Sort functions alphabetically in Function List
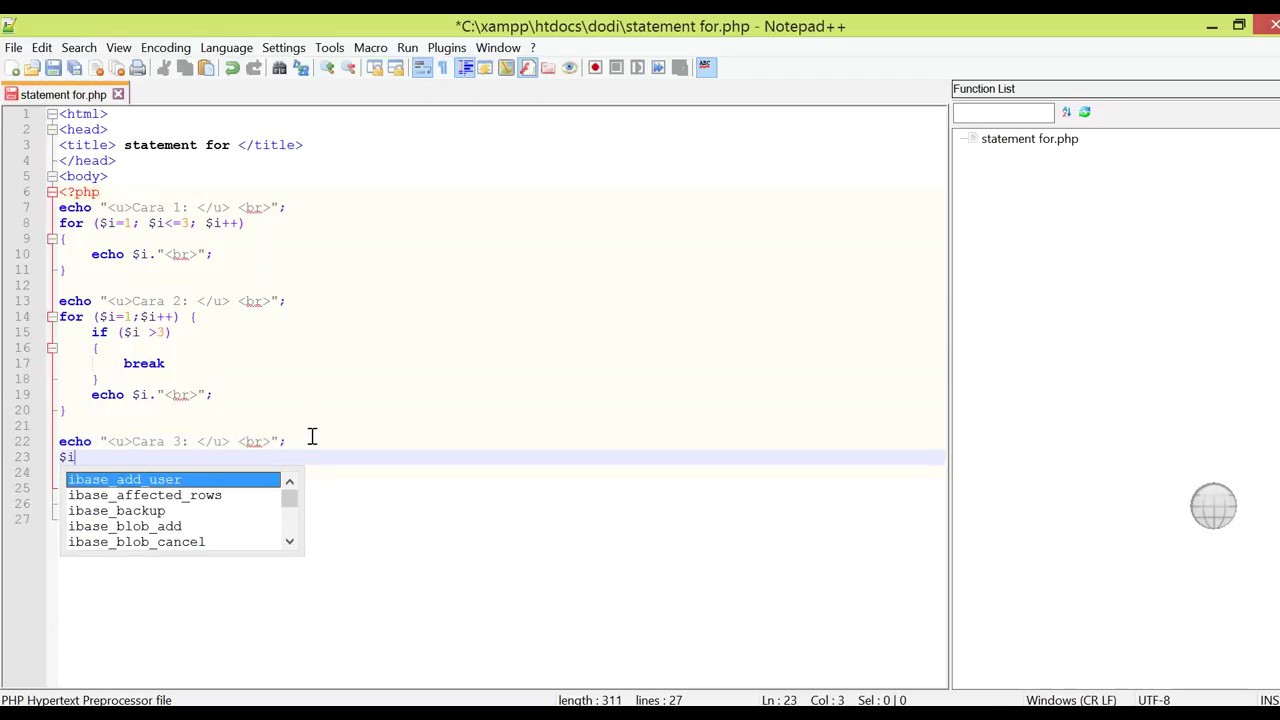 click(1066, 113)
